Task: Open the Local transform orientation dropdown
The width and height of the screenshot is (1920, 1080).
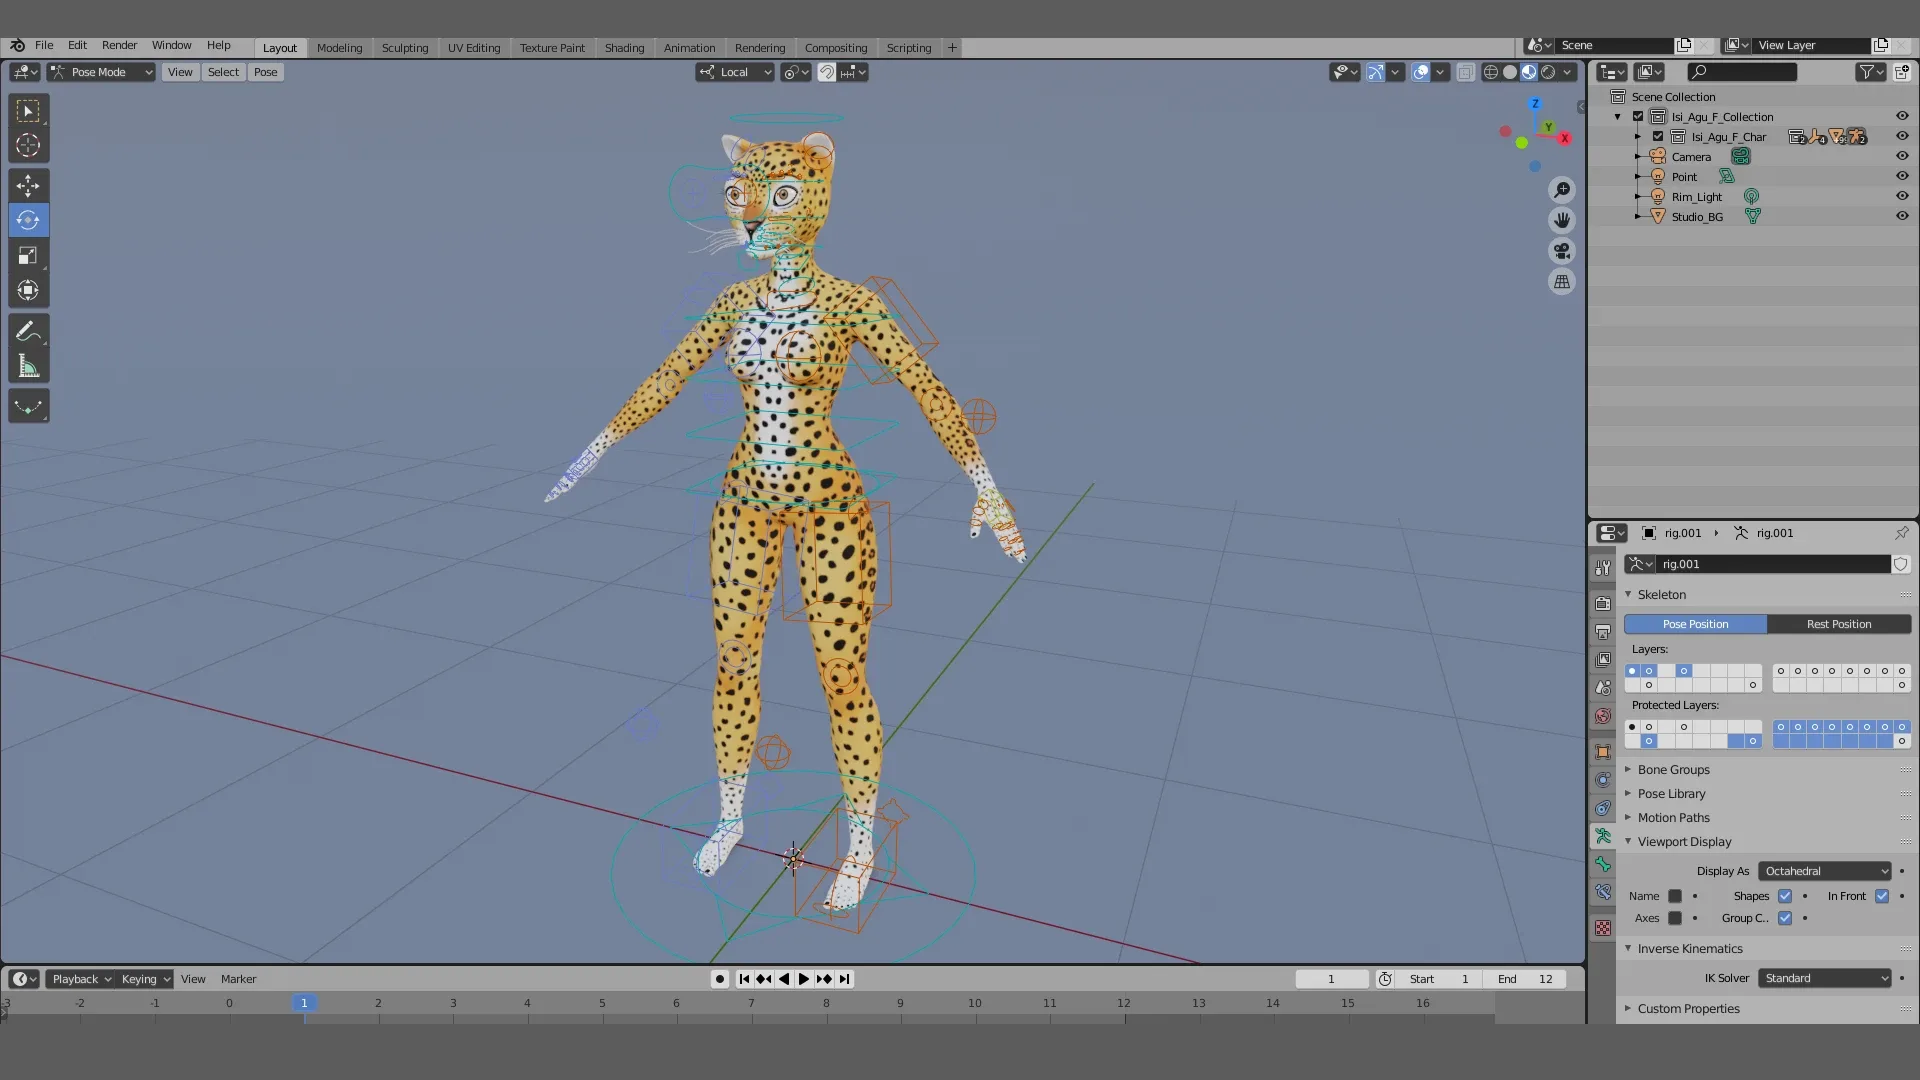Action: click(735, 72)
